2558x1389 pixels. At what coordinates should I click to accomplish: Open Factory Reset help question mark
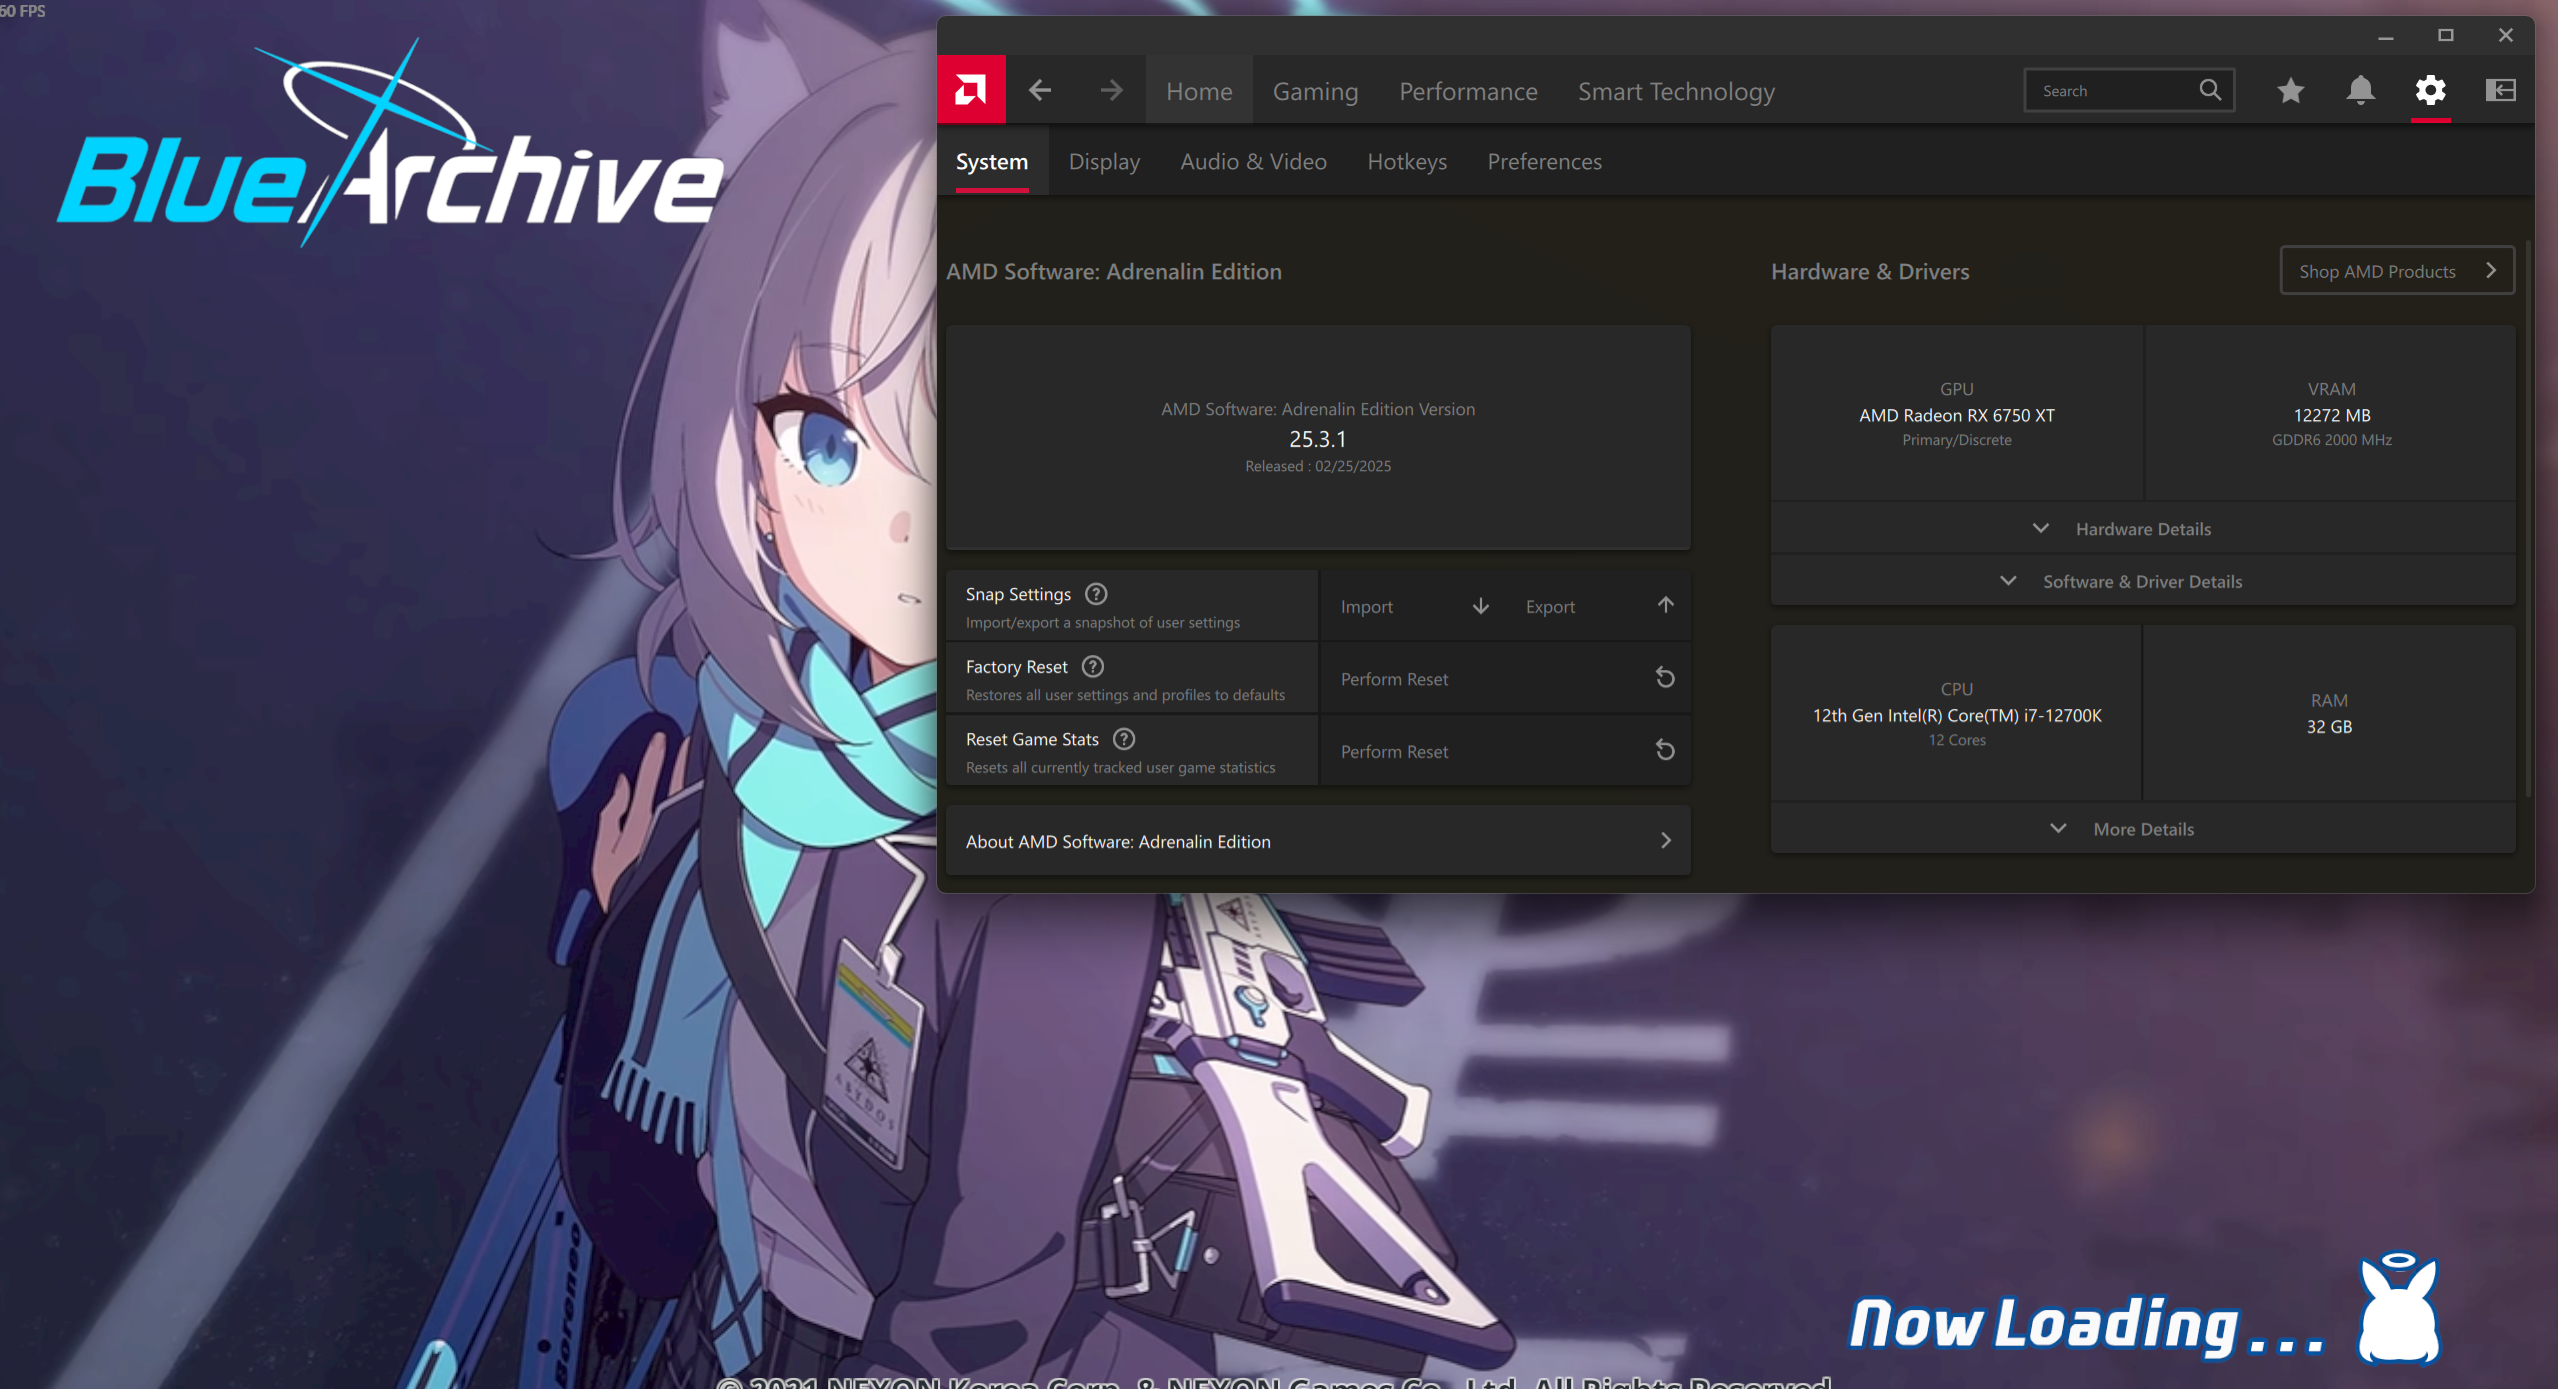[x=1093, y=666]
